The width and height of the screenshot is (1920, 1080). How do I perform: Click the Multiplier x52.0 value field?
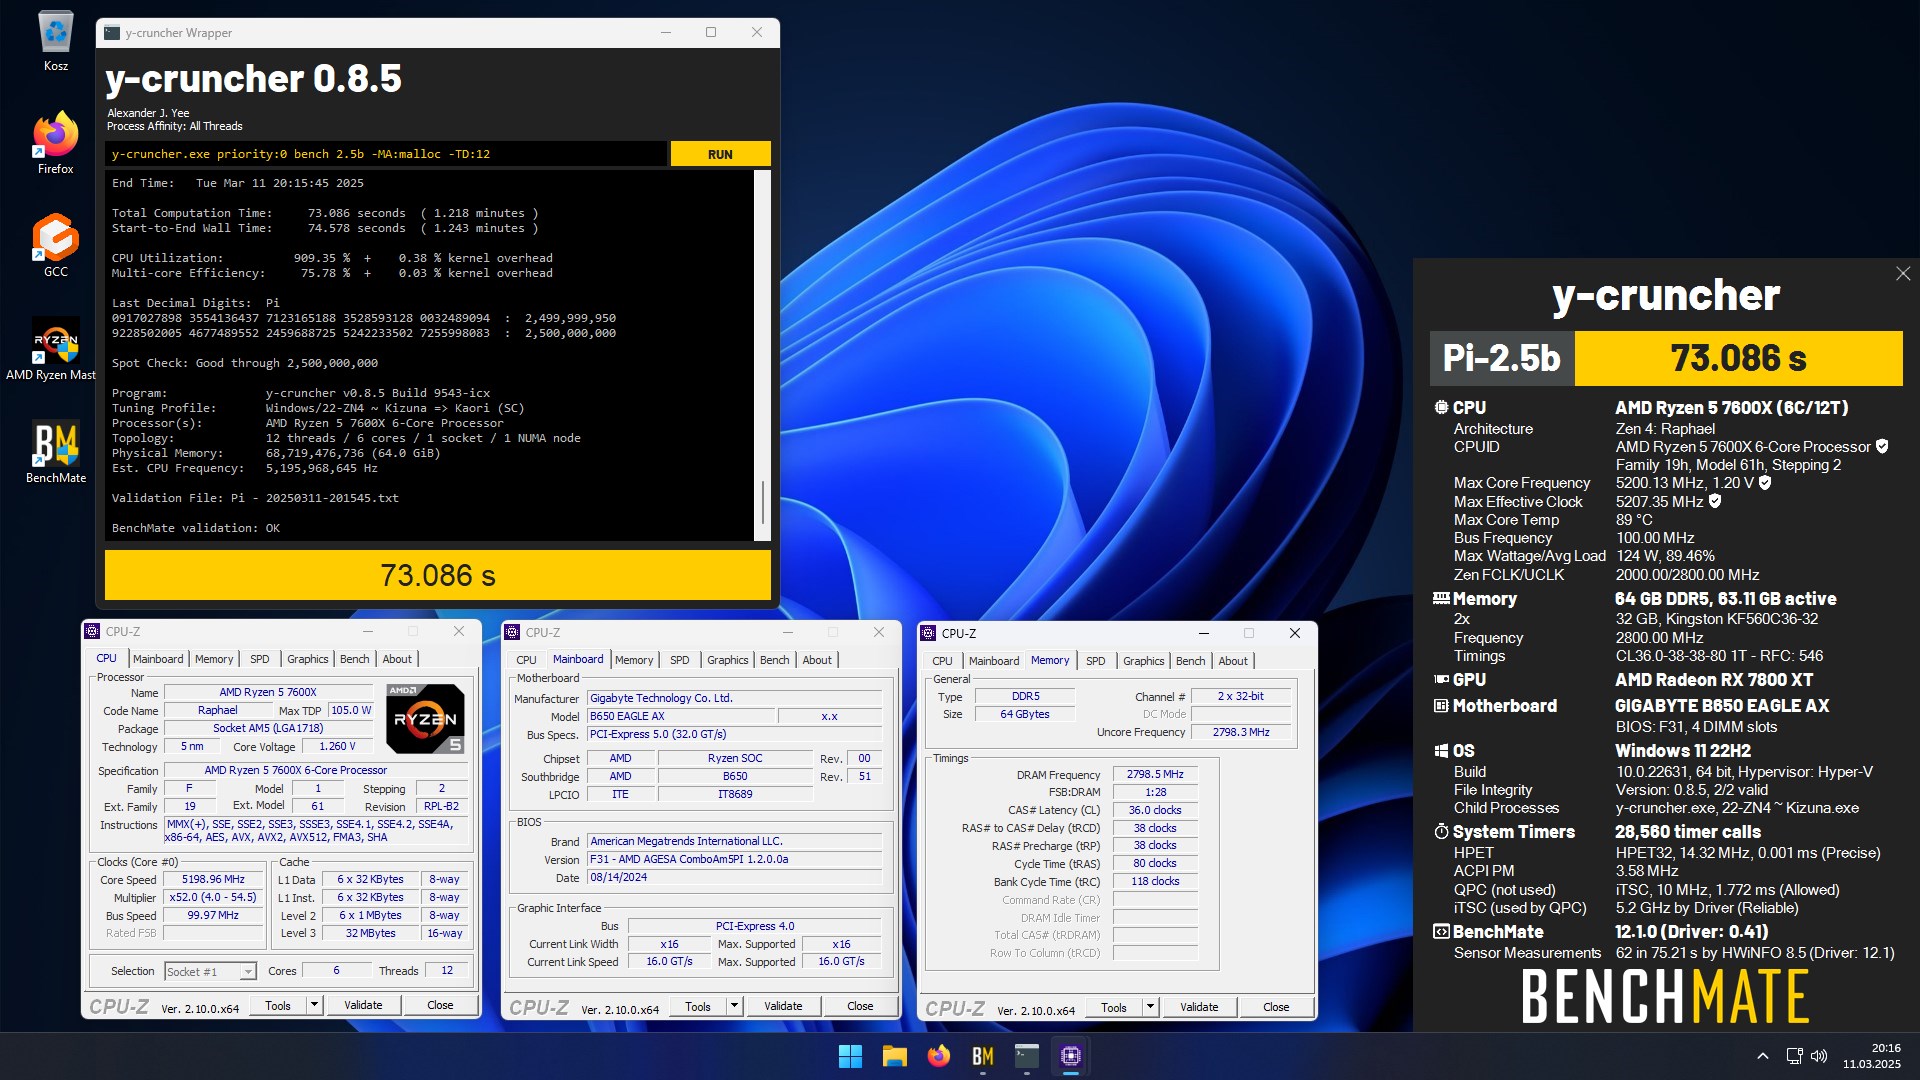tap(213, 897)
